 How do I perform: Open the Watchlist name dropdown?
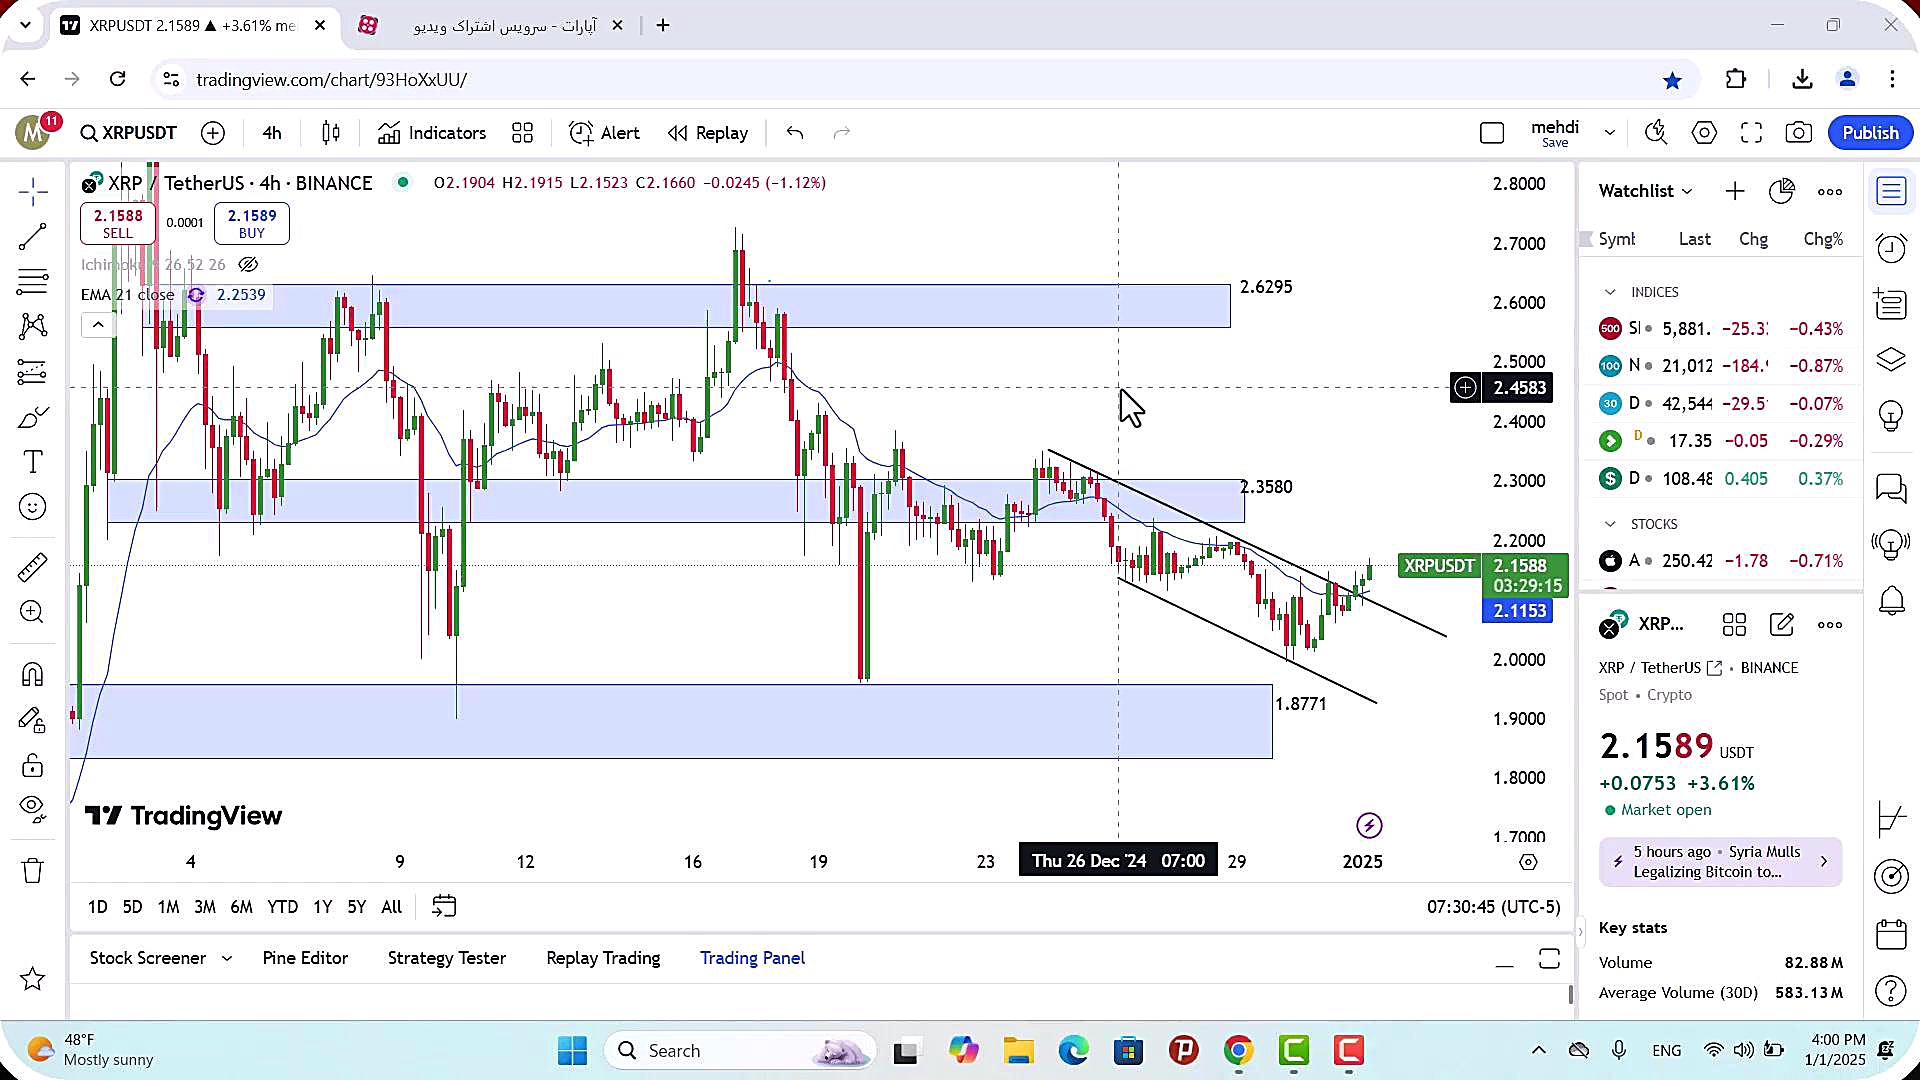[1645, 191]
